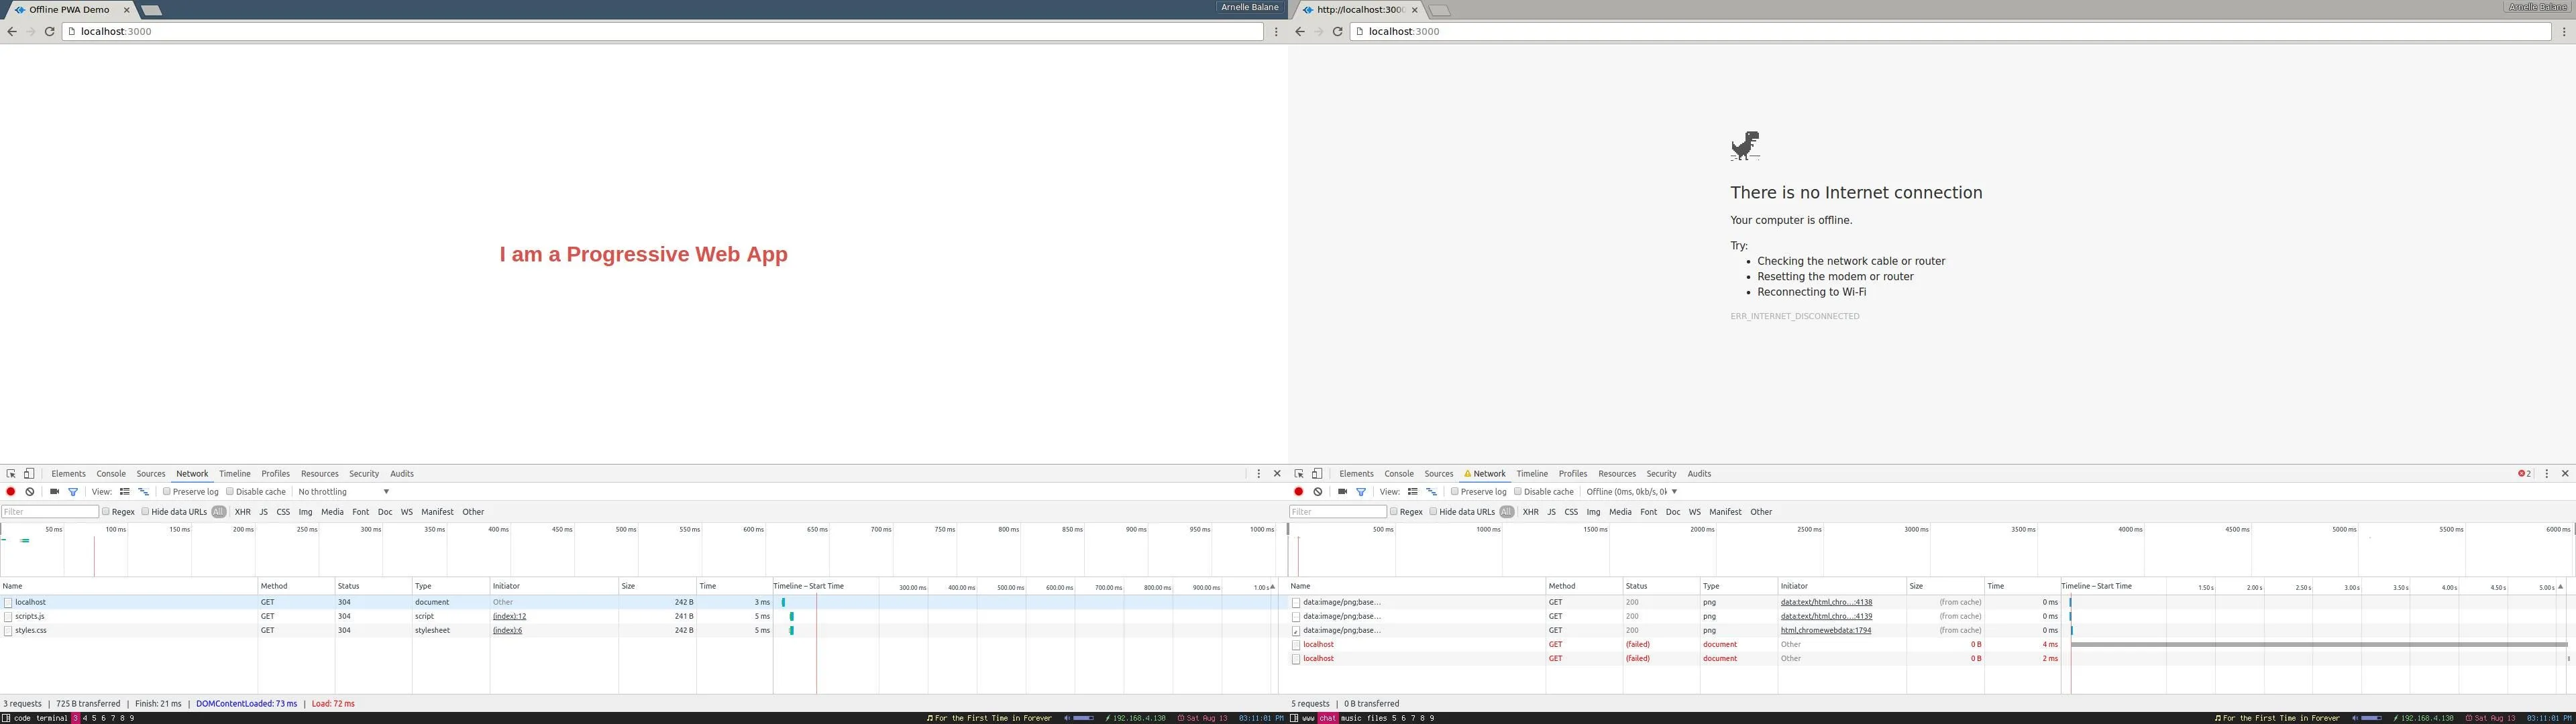The width and height of the screenshot is (2576, 724).
Task: Open the DevTools customize menu (three dots)
Action: [1258, 473]
